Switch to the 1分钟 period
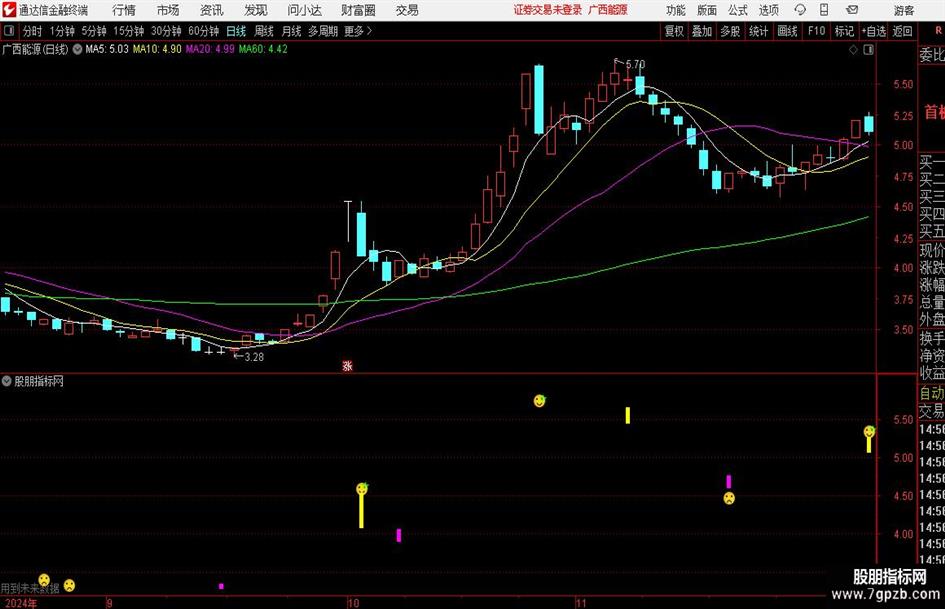Viewport: 945px width, 609px height. tap(62, 31)
